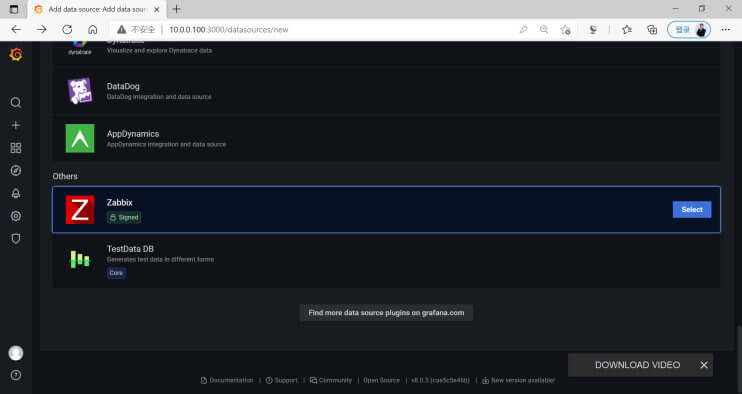
Task: Click the TestData DB title text
Action: (130, 249)
